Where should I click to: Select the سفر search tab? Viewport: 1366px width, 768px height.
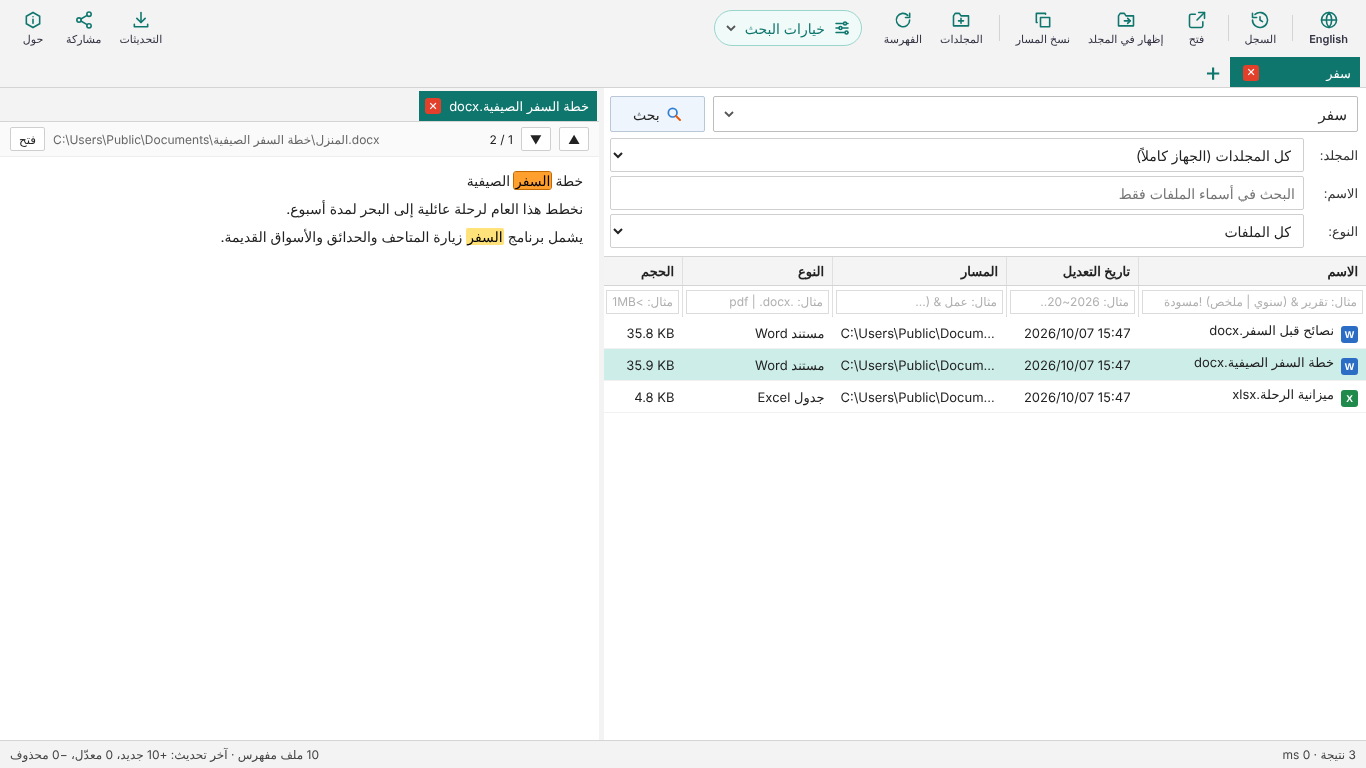(1295, 73)
